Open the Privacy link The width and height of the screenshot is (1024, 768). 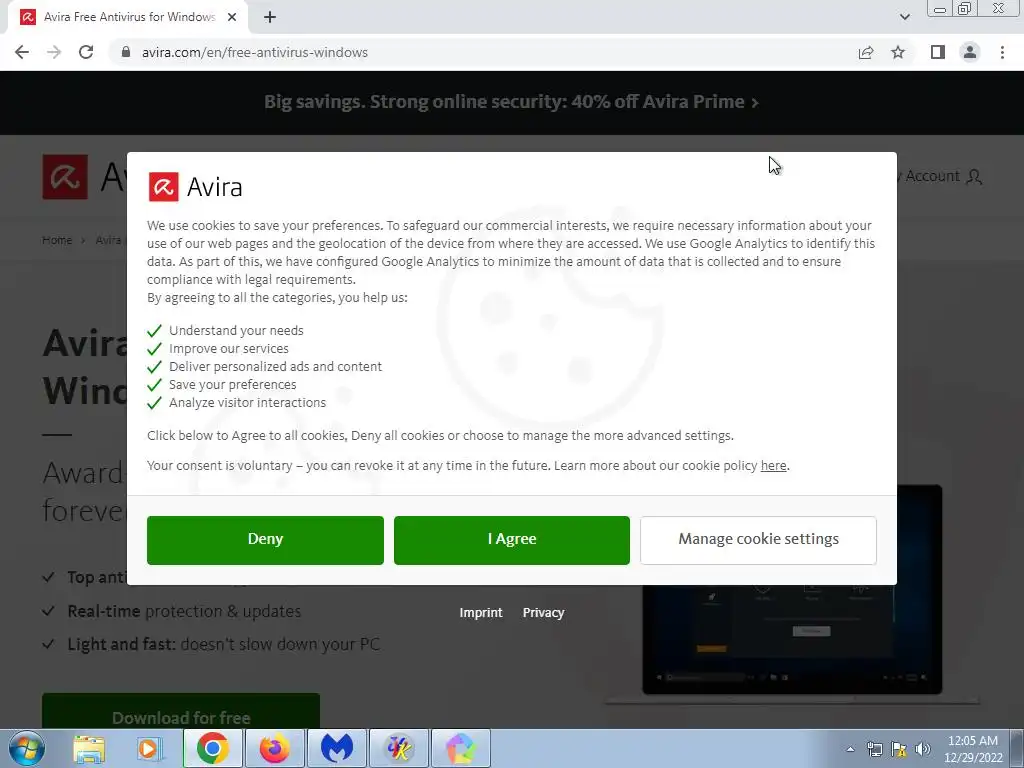coord(543,613)
